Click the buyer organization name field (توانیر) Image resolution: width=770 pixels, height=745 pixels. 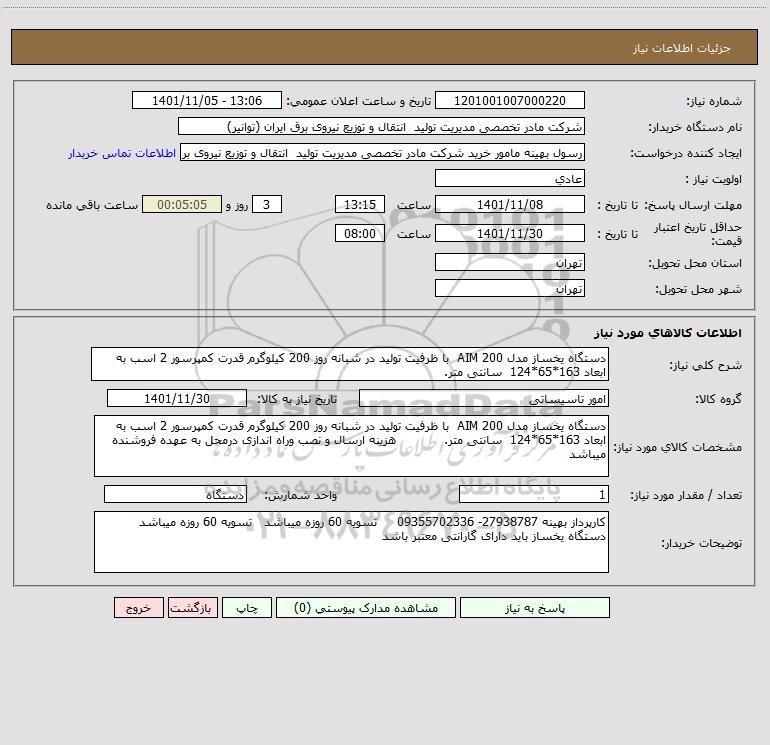(381, 126)
